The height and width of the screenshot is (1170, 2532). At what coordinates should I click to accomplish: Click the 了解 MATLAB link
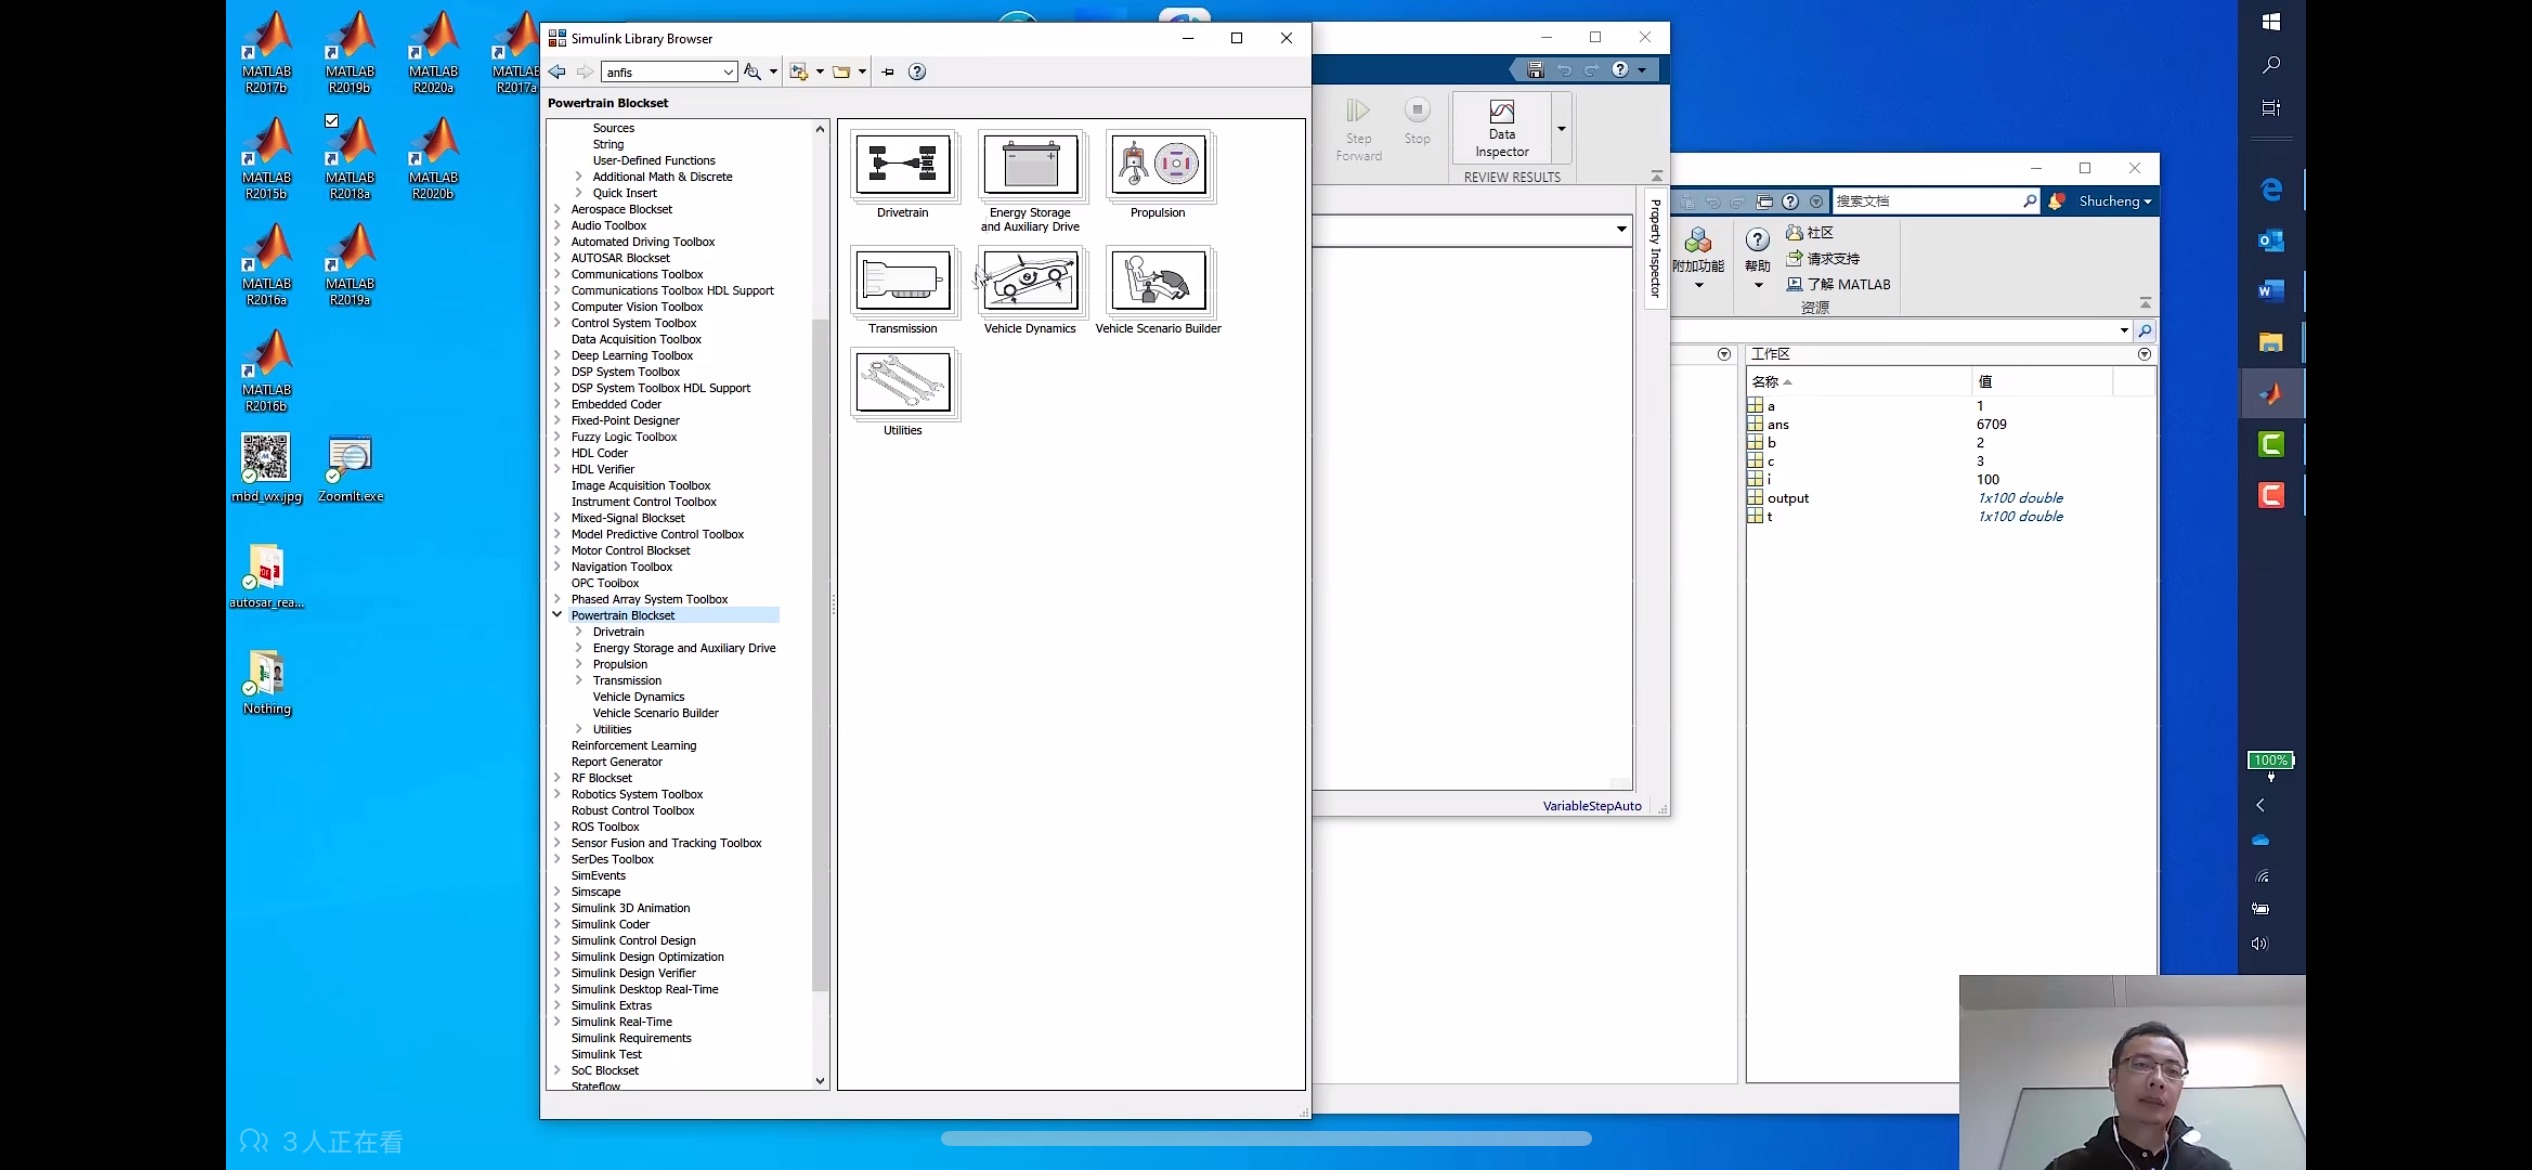pos(1847,284)
